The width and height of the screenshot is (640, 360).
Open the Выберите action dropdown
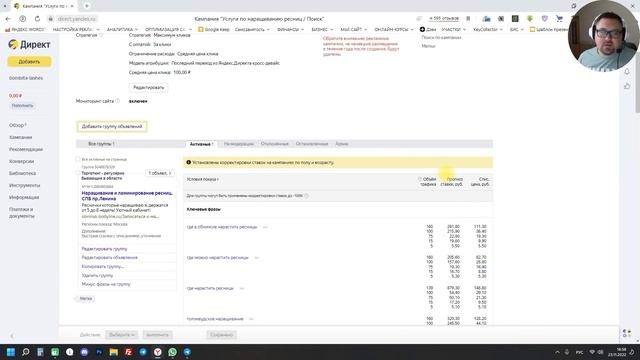(x=122, y=335)
